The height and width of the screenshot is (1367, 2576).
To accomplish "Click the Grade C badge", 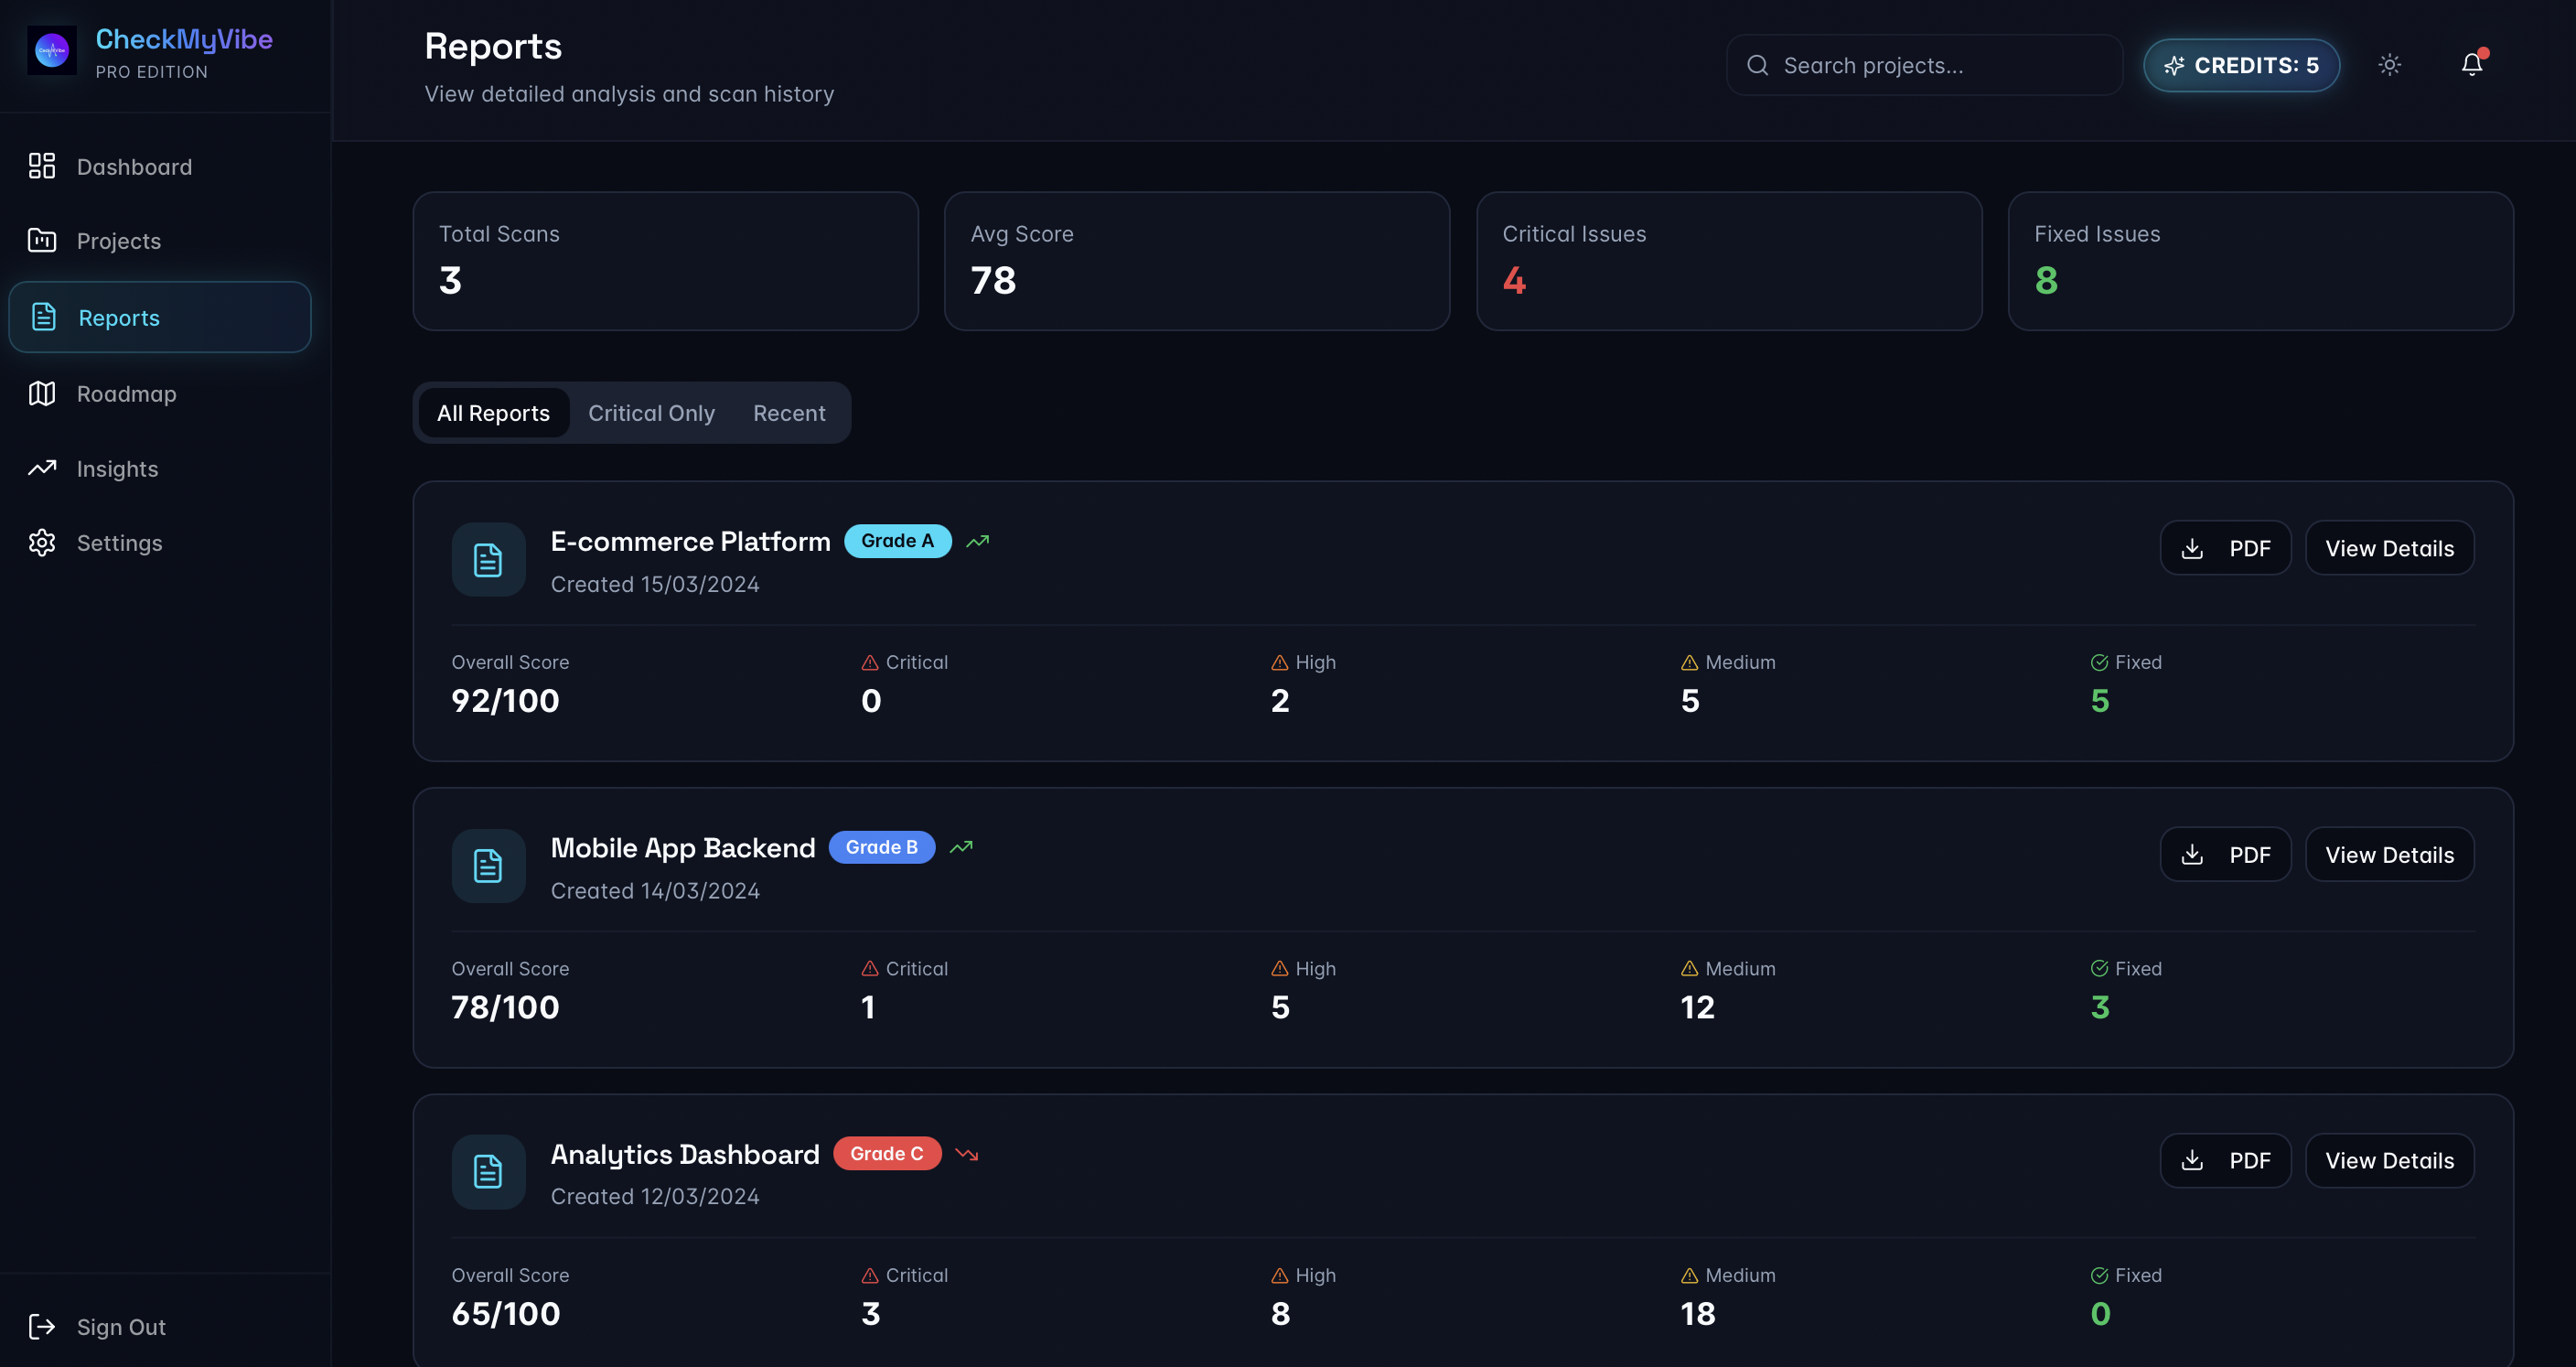I will [x=886, y=1153].
